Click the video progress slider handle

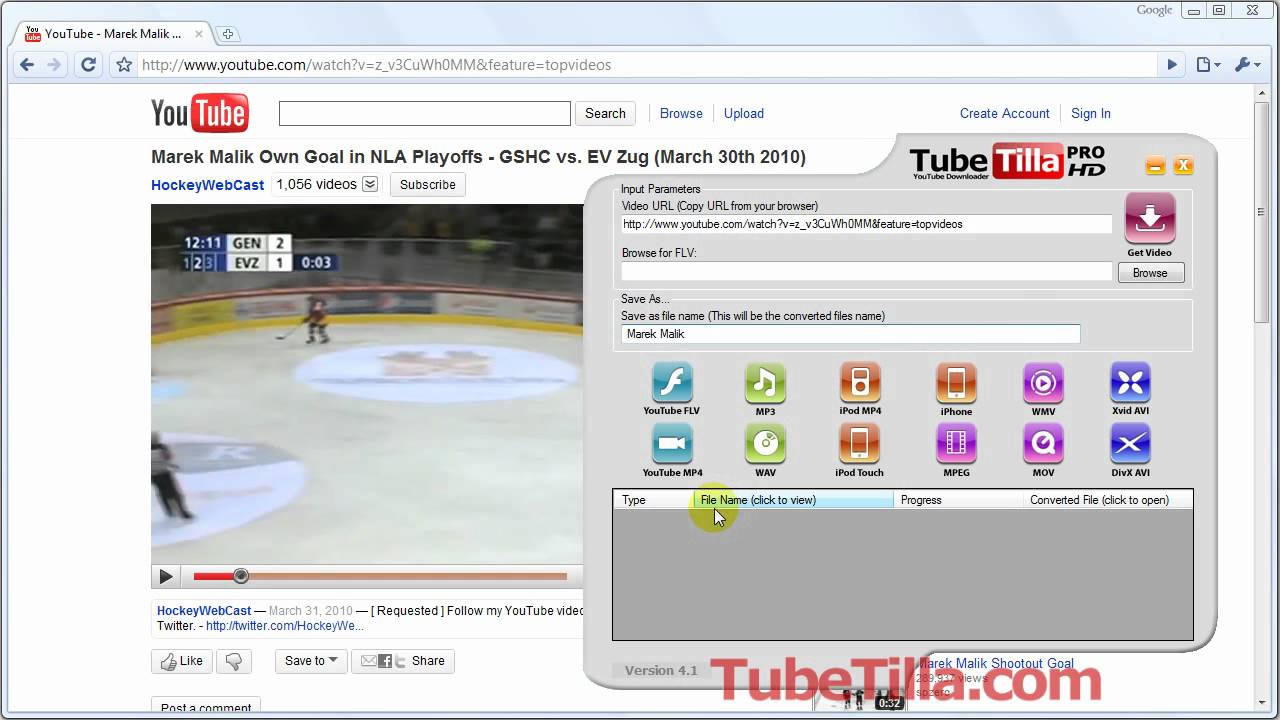[x=240, y=576]
